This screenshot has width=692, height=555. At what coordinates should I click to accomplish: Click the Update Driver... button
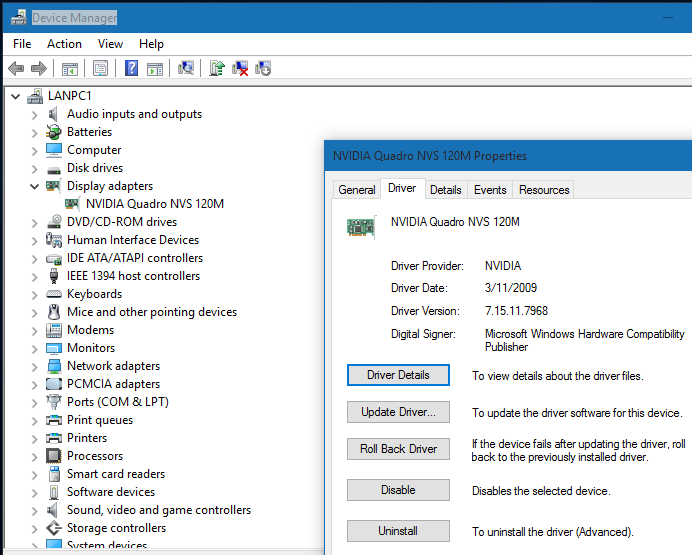point(398,412)
